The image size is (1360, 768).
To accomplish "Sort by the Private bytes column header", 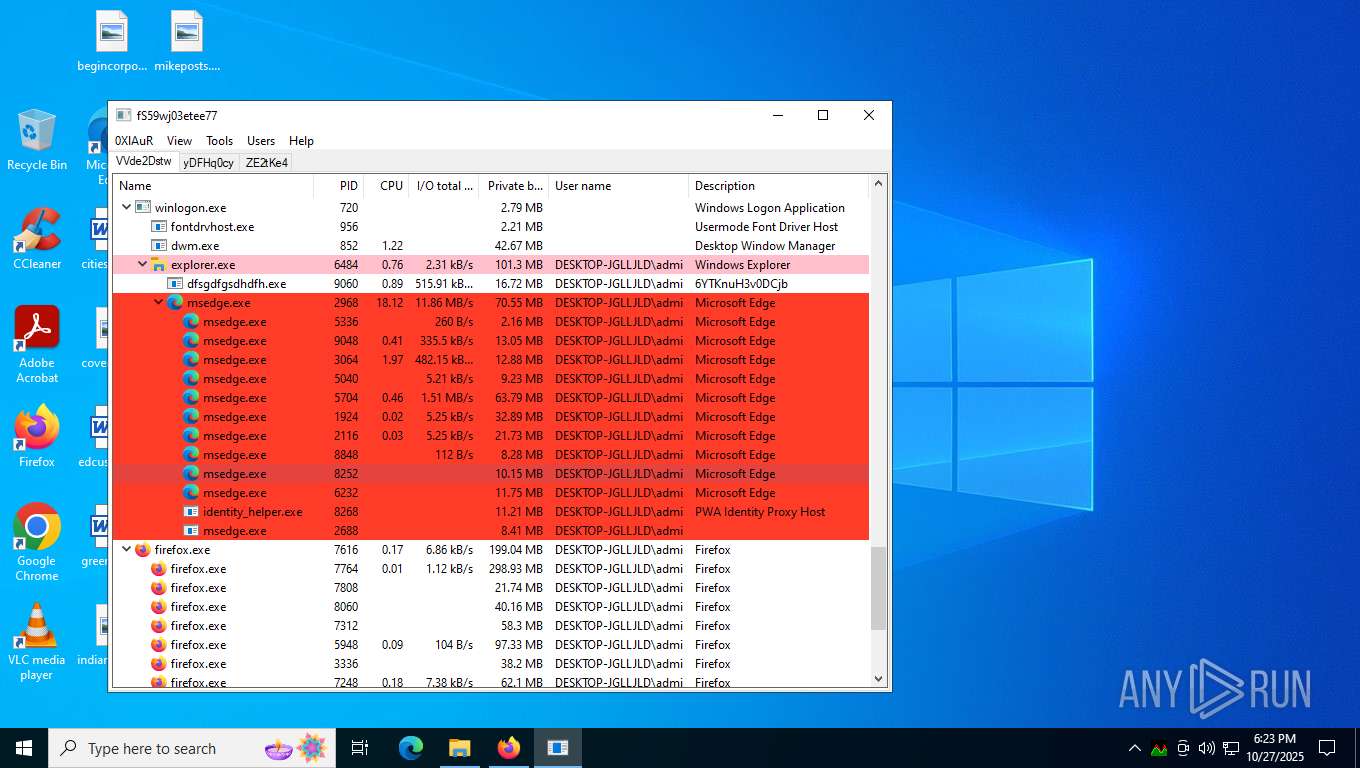I will pos(515,186).
